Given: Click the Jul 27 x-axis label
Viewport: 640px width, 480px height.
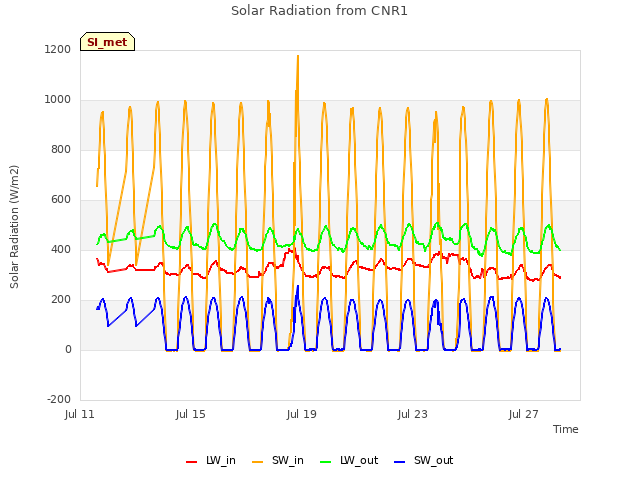Looking at the screenshot, I should pos(524,414).
